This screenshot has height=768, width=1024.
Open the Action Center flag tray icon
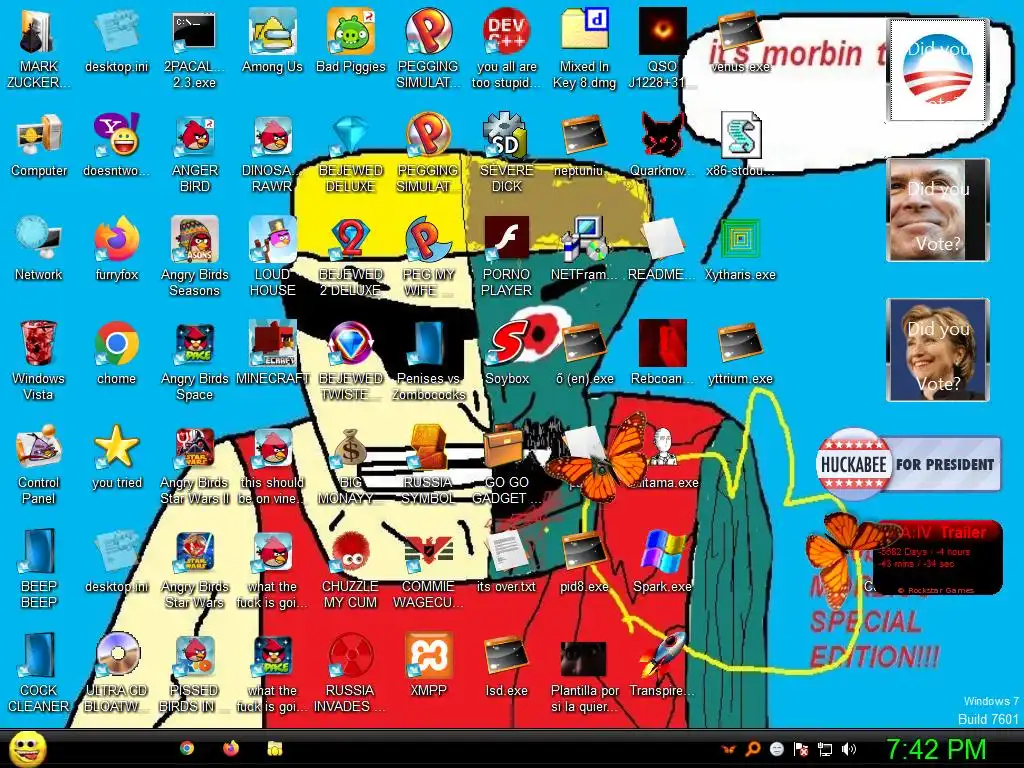[x=801, y=749]
